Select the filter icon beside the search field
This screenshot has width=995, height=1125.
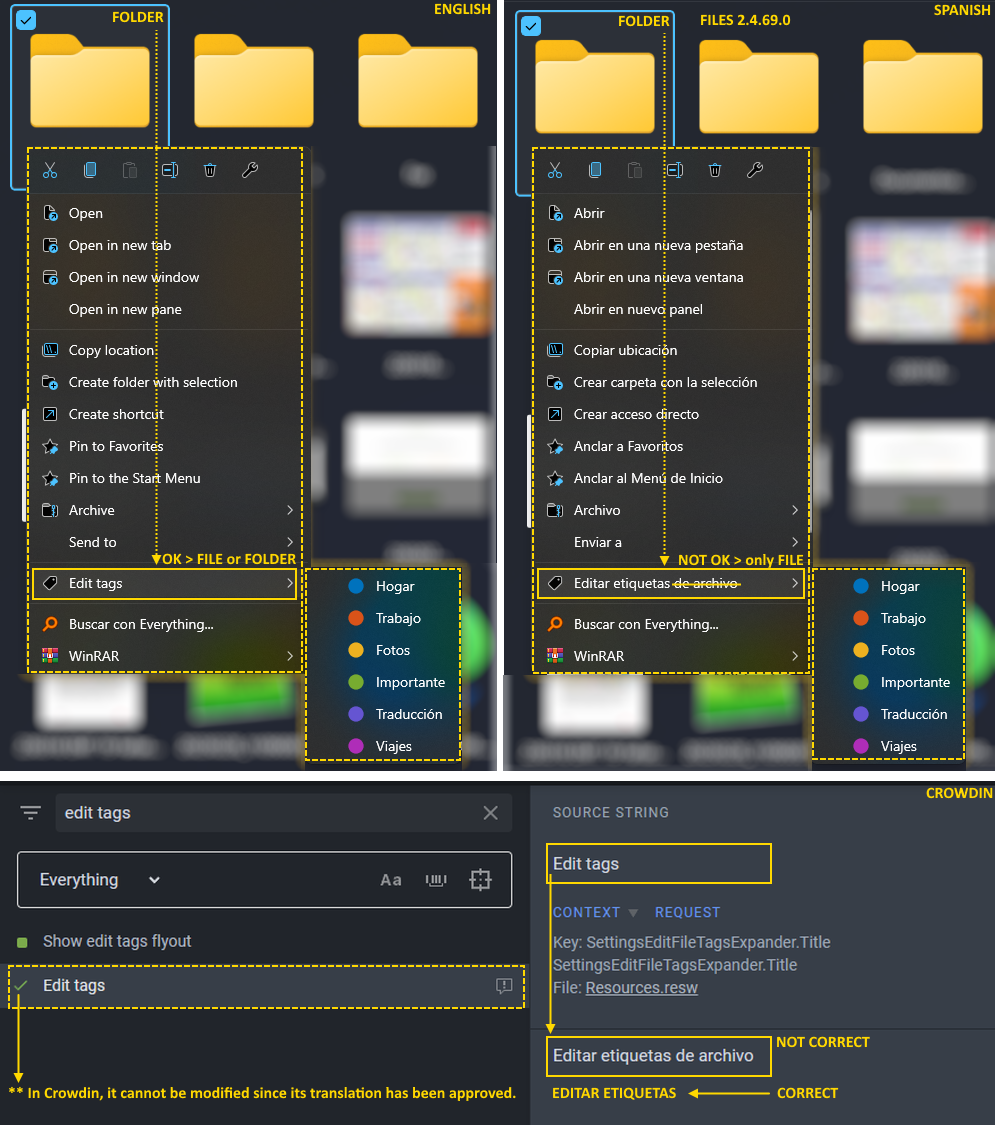coord(30,812)
